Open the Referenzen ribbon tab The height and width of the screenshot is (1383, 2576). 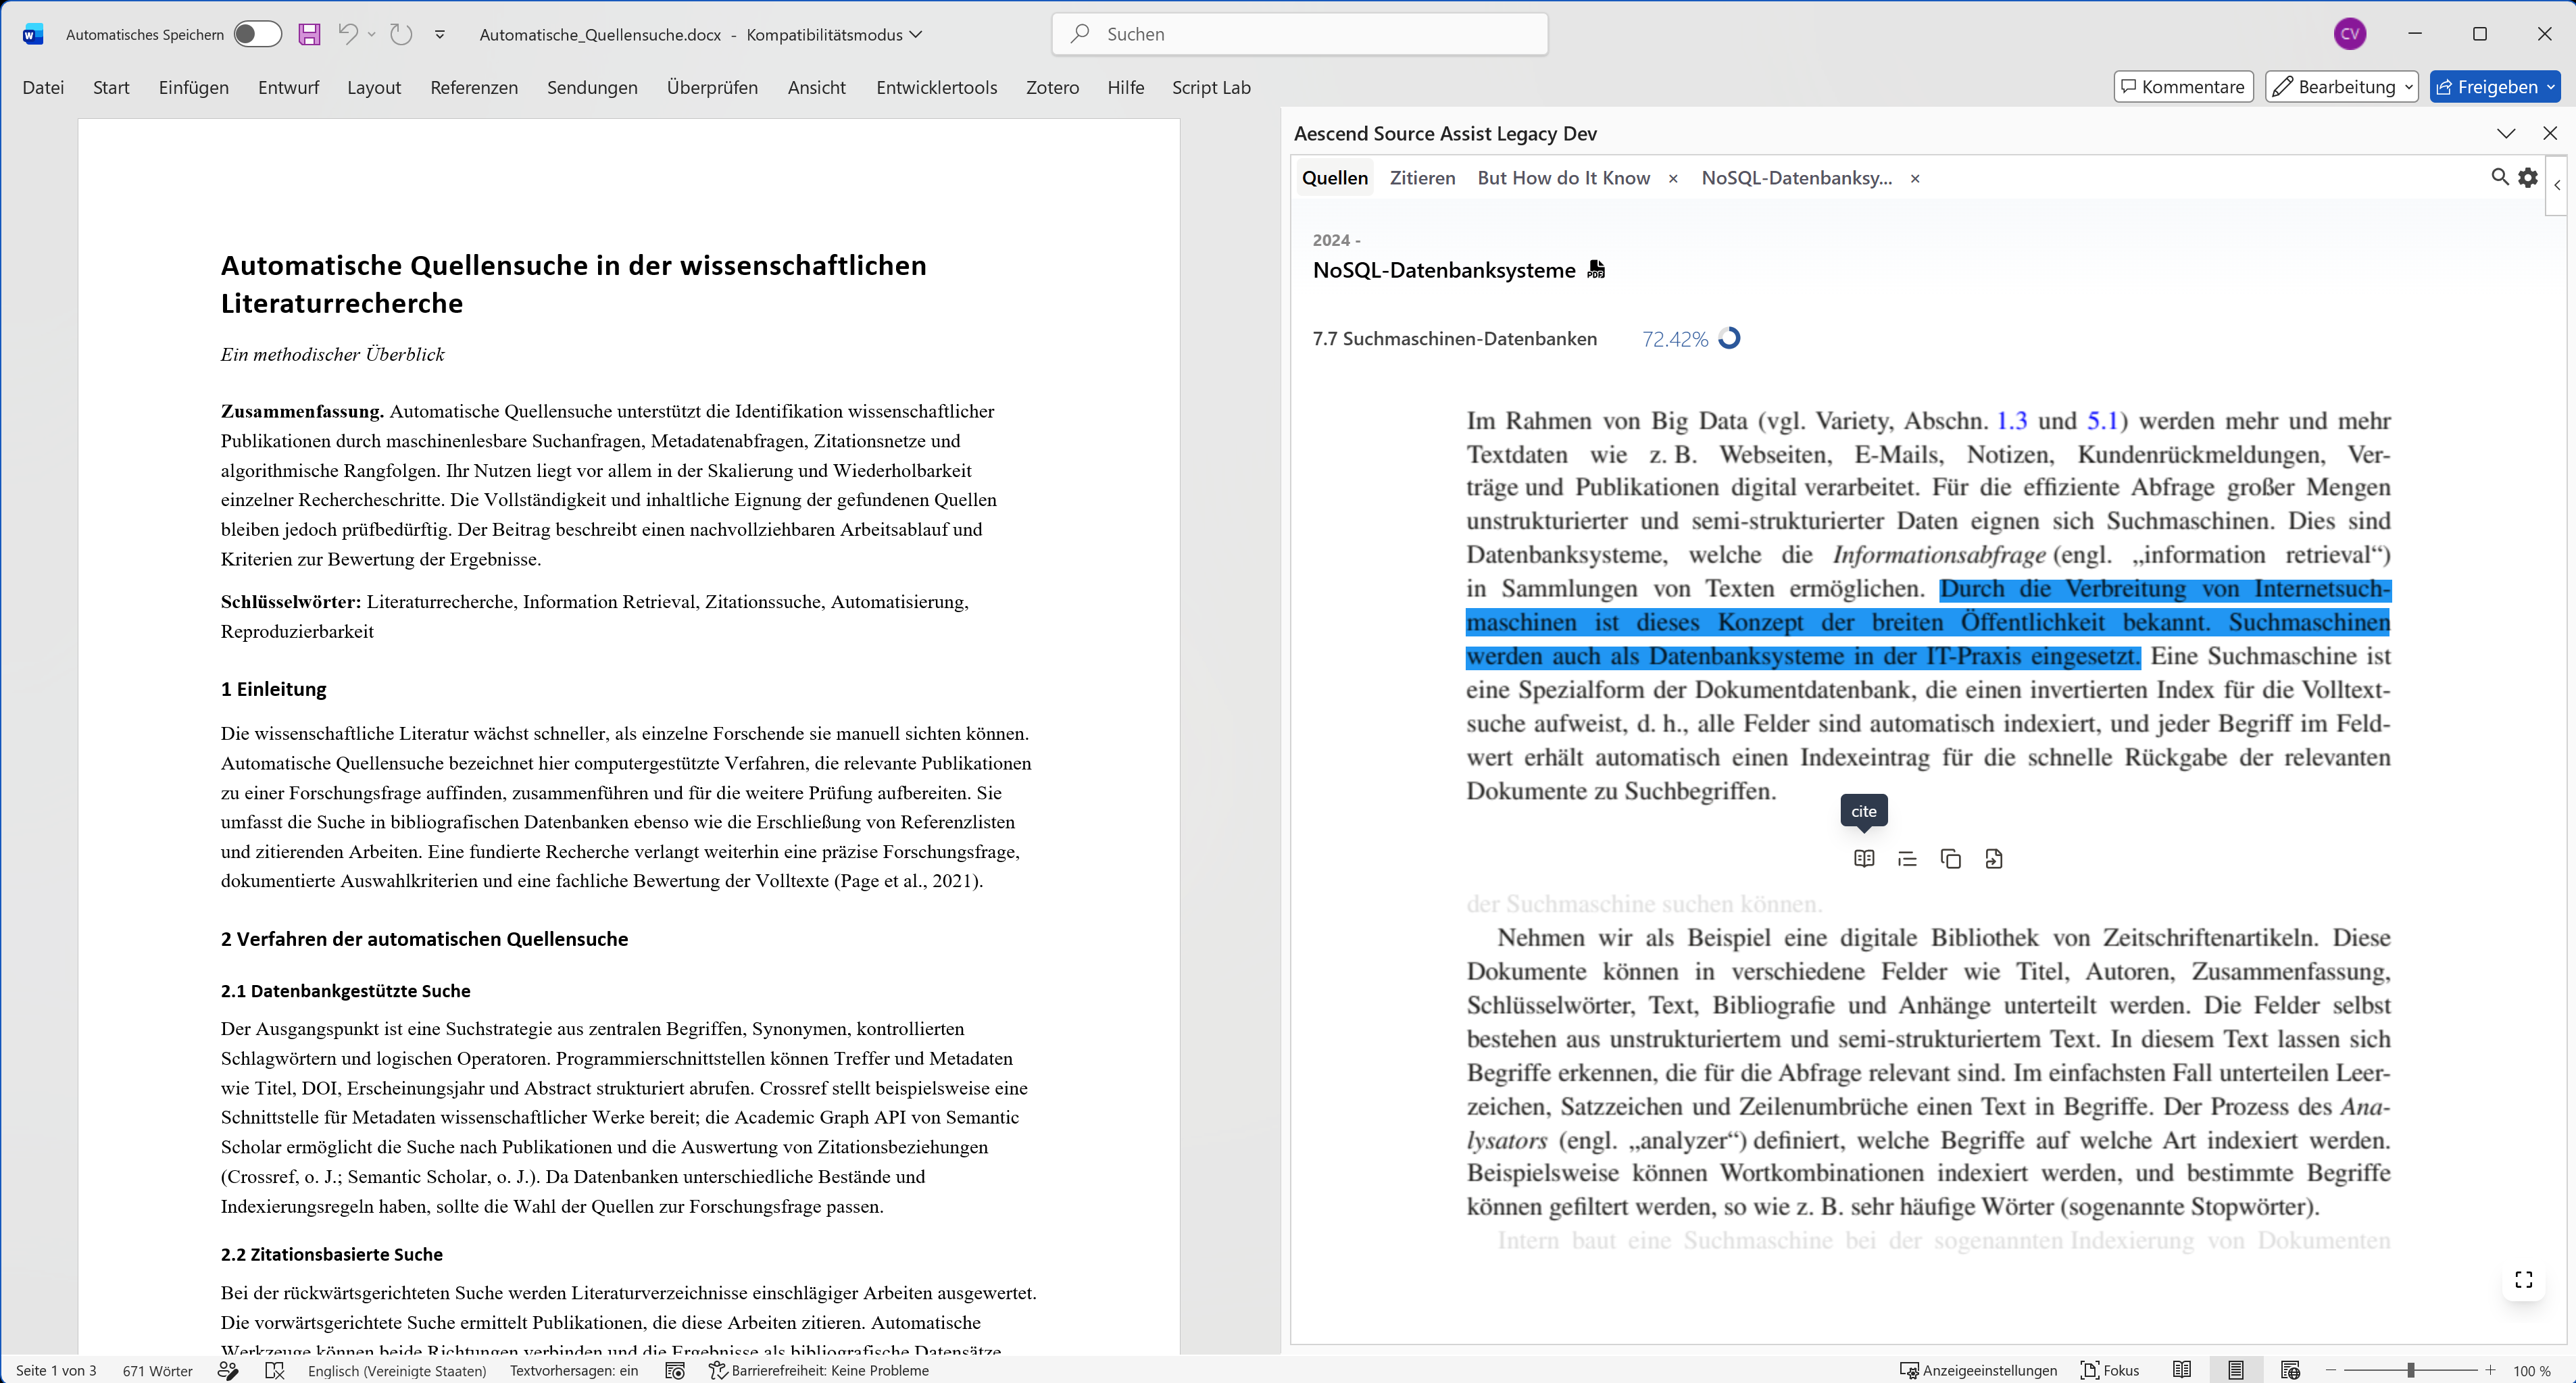474,87
